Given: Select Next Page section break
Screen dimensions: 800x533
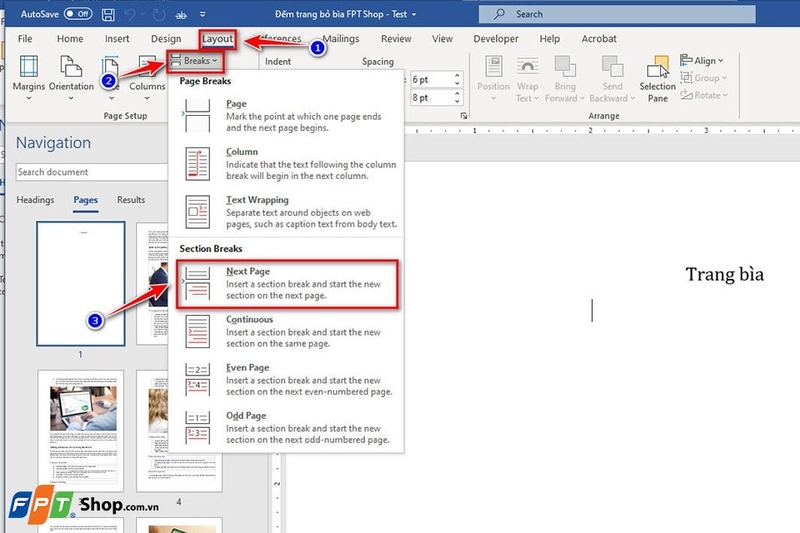Looking at the screenshot, I should [286, 283].
